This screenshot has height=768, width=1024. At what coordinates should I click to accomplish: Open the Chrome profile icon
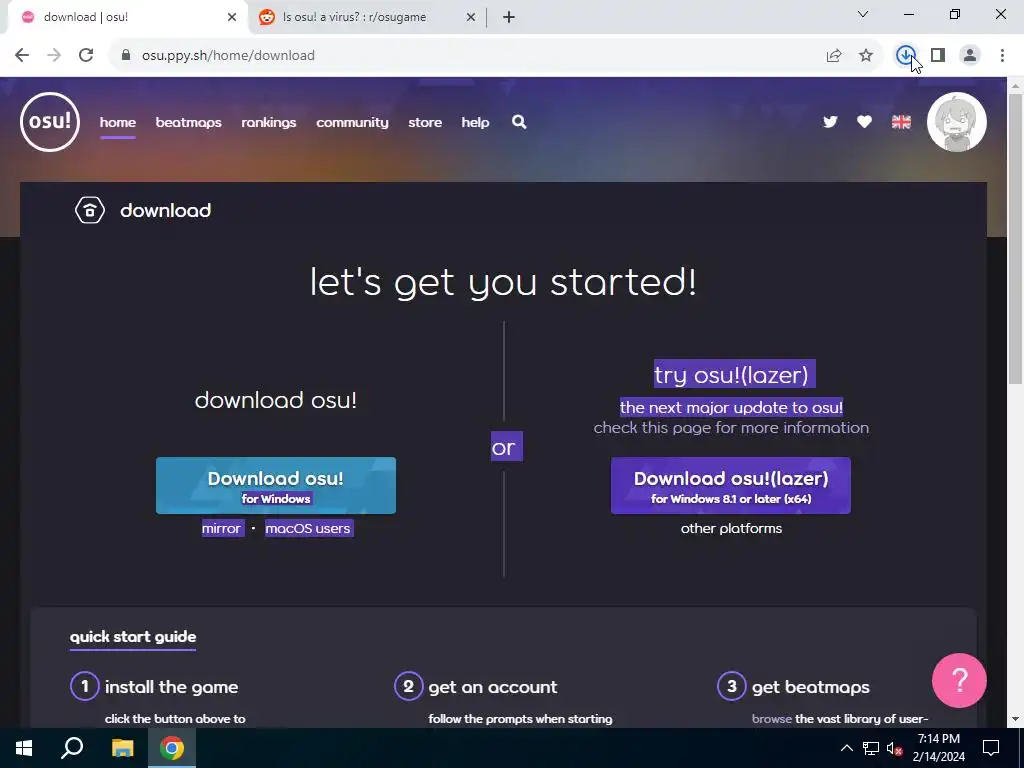(x=970, y=56)
